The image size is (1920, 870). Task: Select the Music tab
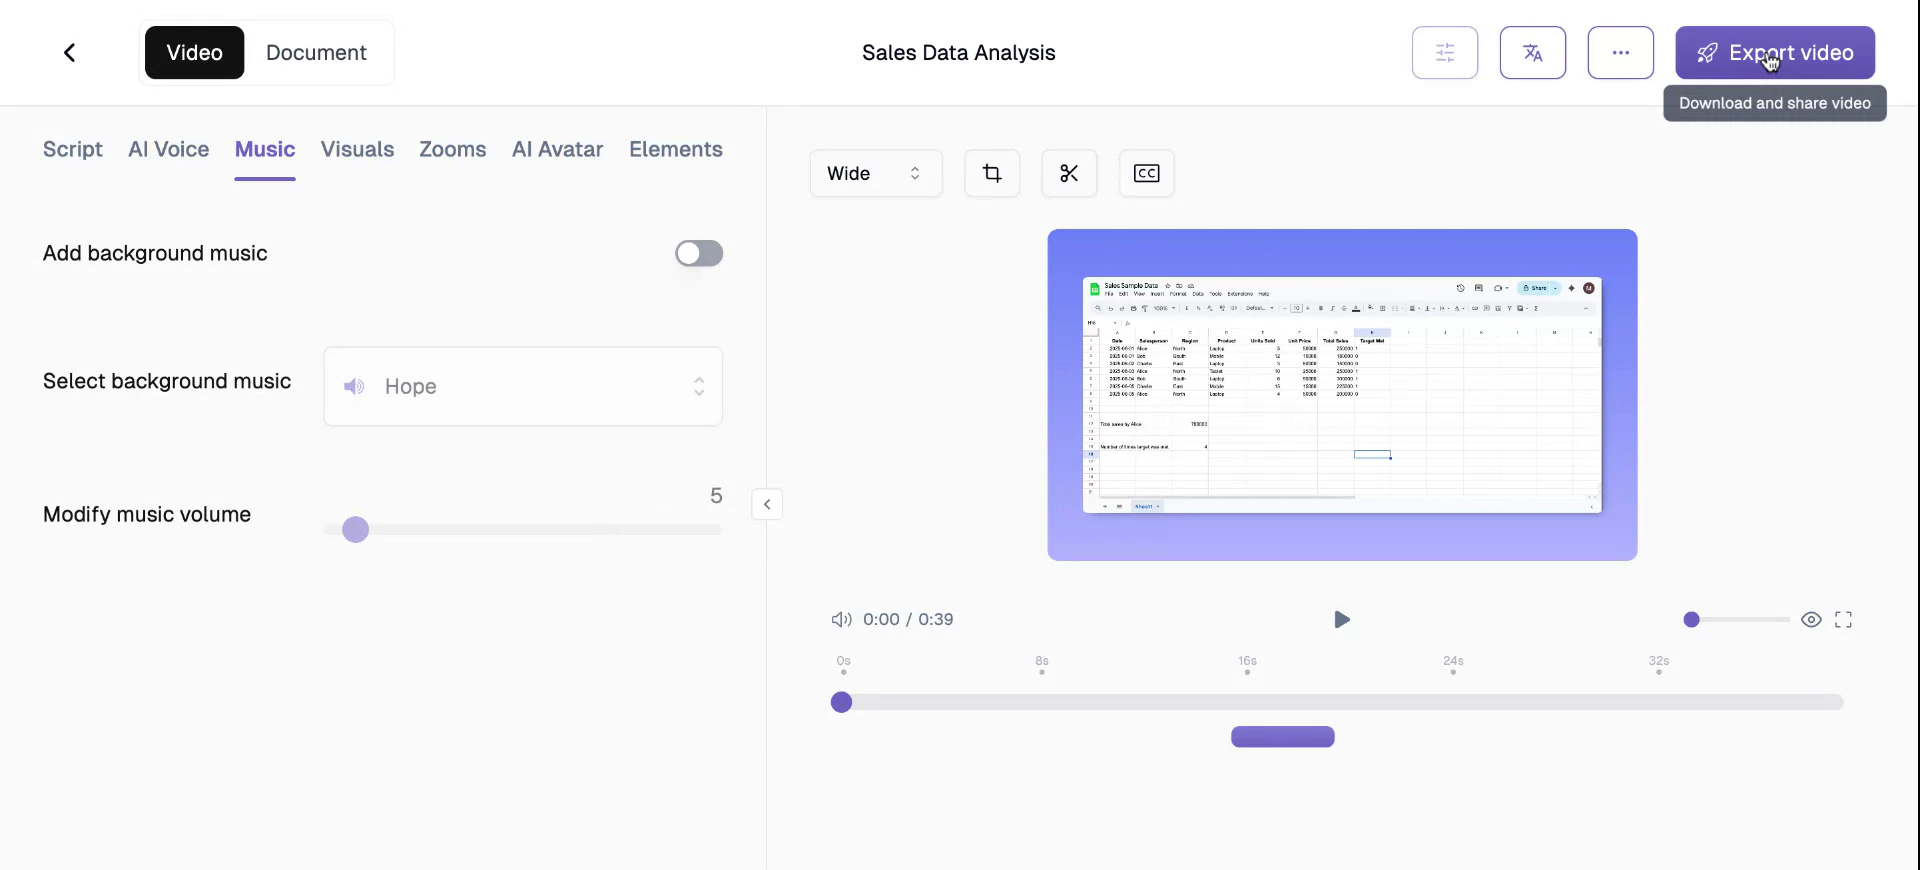[265, 149]
